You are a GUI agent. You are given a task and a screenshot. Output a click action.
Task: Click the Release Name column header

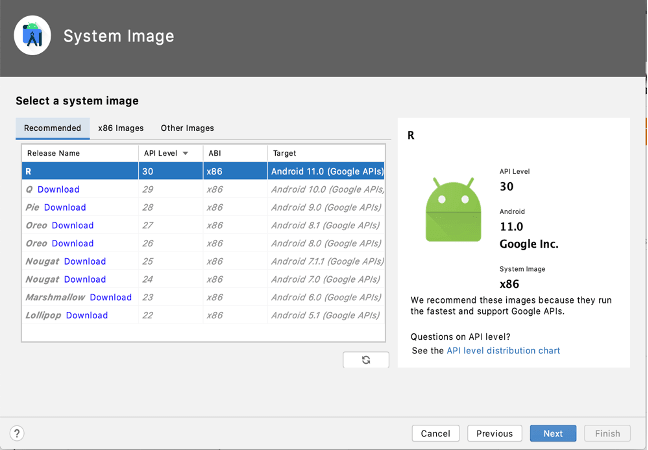(x=80, y=153)
